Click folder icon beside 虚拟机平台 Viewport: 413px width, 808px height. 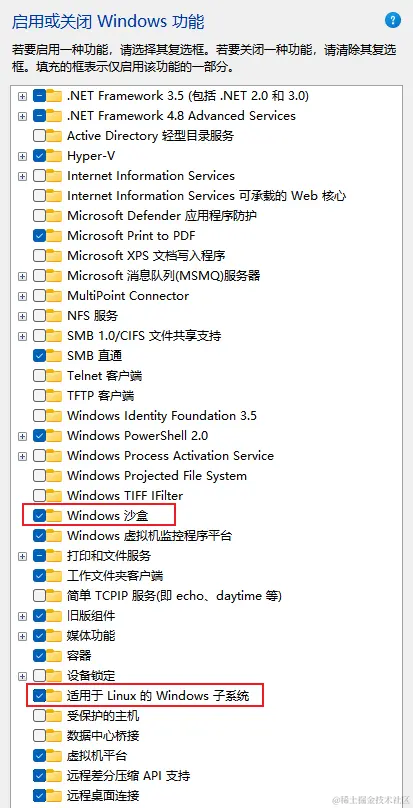pos(54,755)
